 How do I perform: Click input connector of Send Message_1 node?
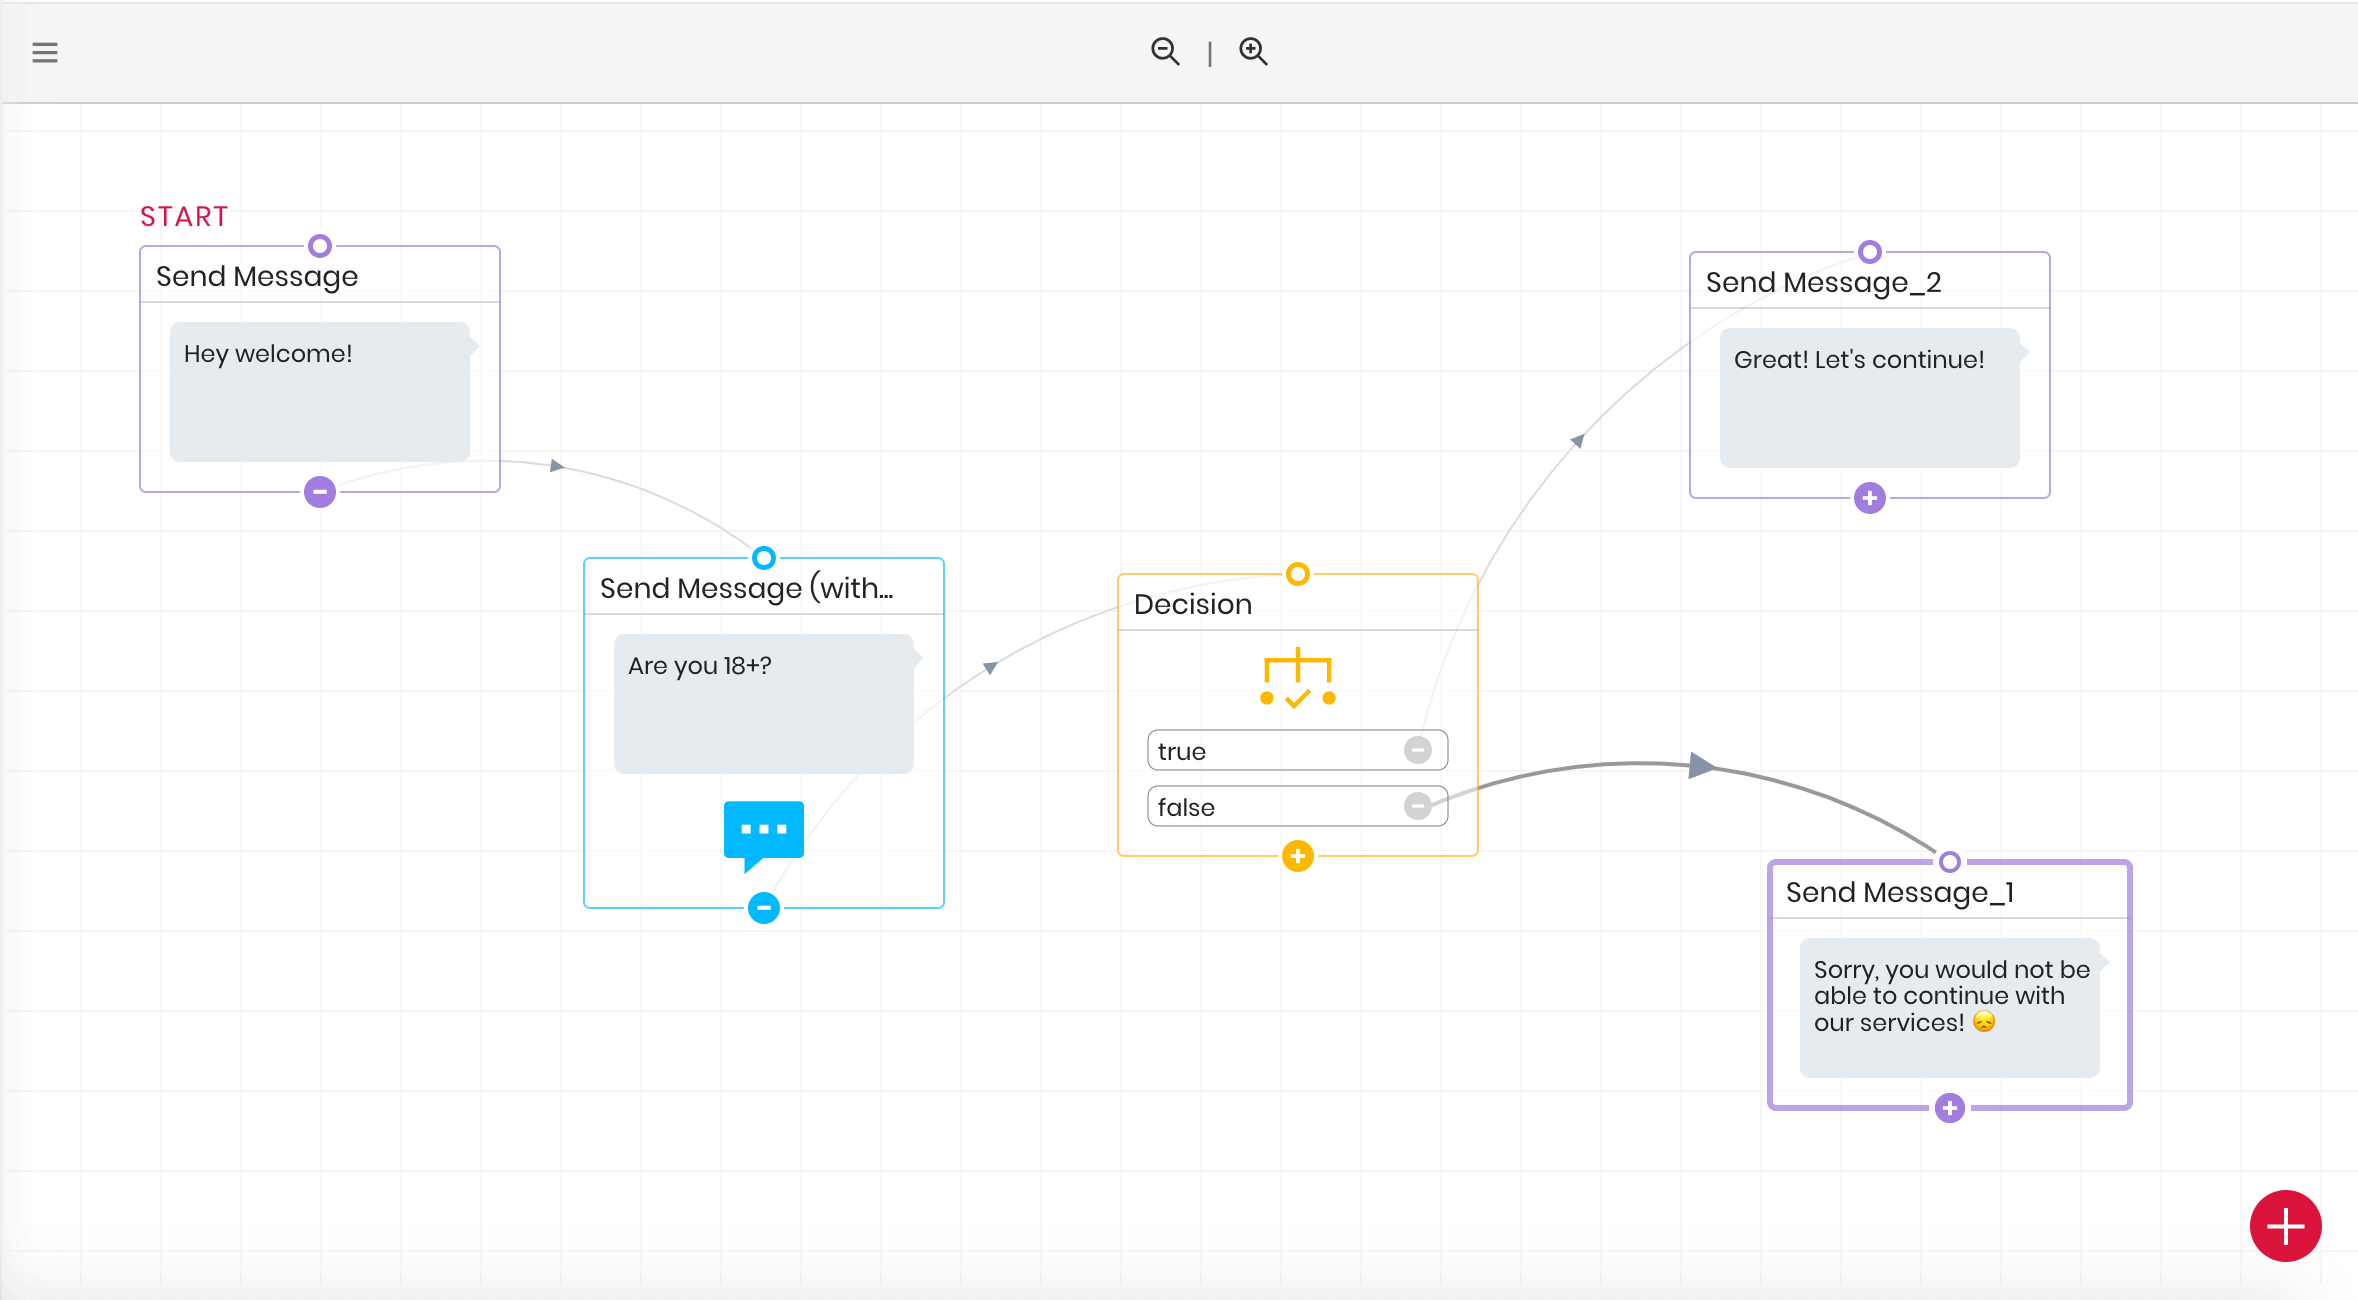pos(1950,862)
